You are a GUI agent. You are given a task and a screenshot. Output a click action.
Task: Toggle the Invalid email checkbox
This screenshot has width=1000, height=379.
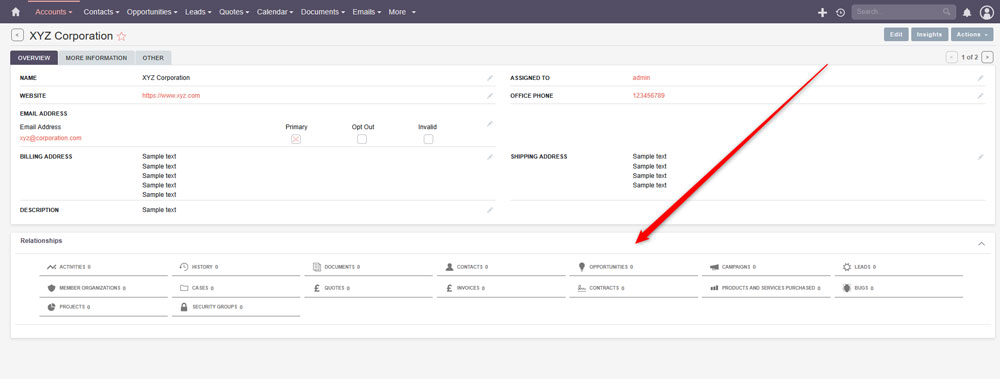[429, 139]
